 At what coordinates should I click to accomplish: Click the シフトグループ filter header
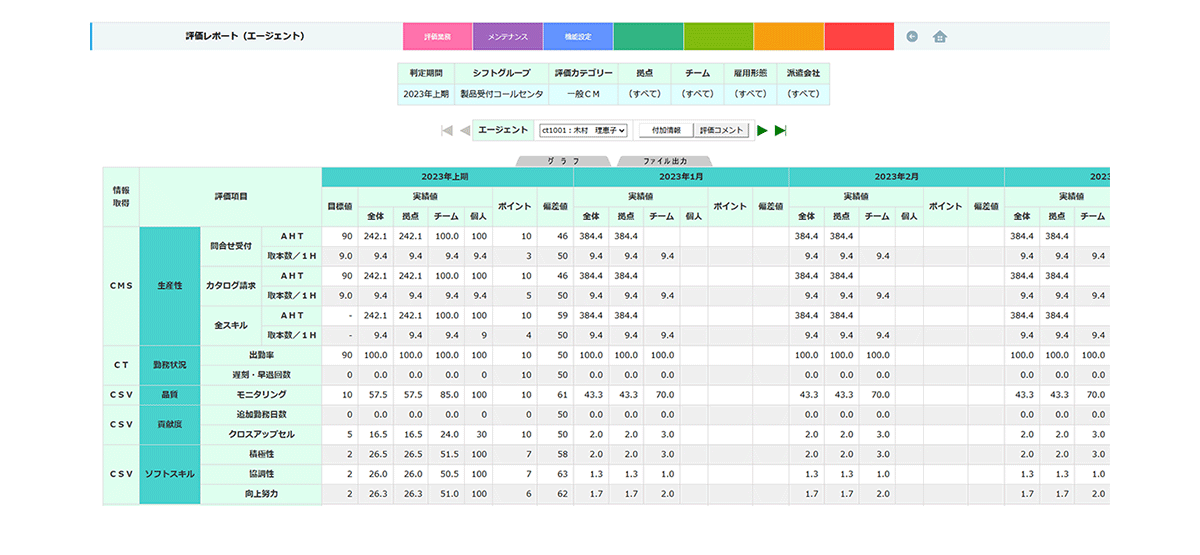click(502, 74)
